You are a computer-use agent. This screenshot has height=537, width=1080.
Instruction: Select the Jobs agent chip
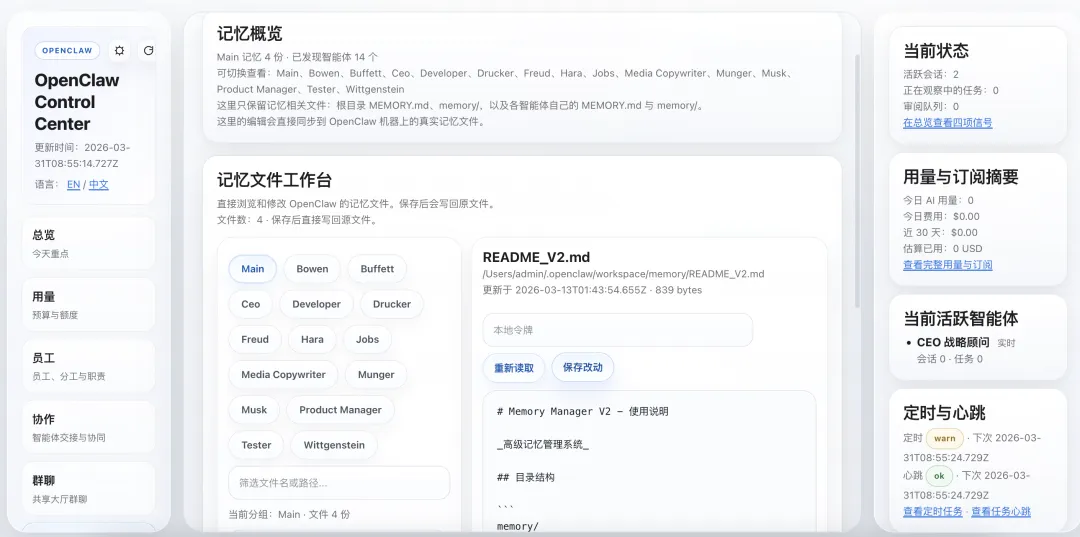pyautogui.click(x=367, y=339)
